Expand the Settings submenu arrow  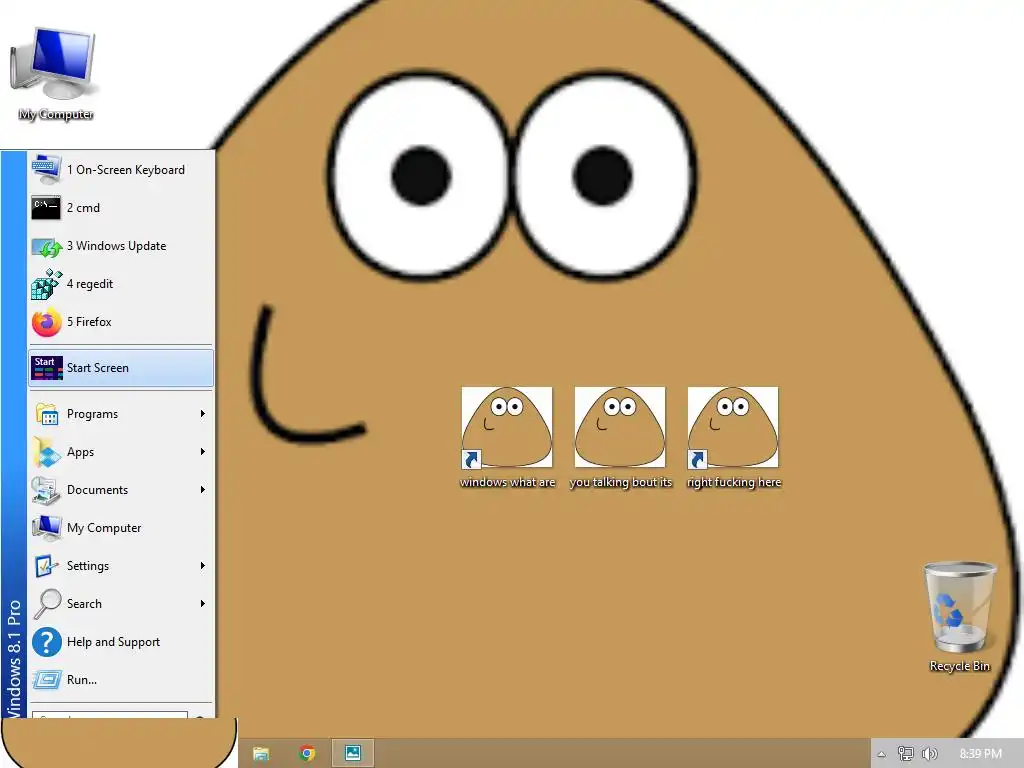(203, 566)
